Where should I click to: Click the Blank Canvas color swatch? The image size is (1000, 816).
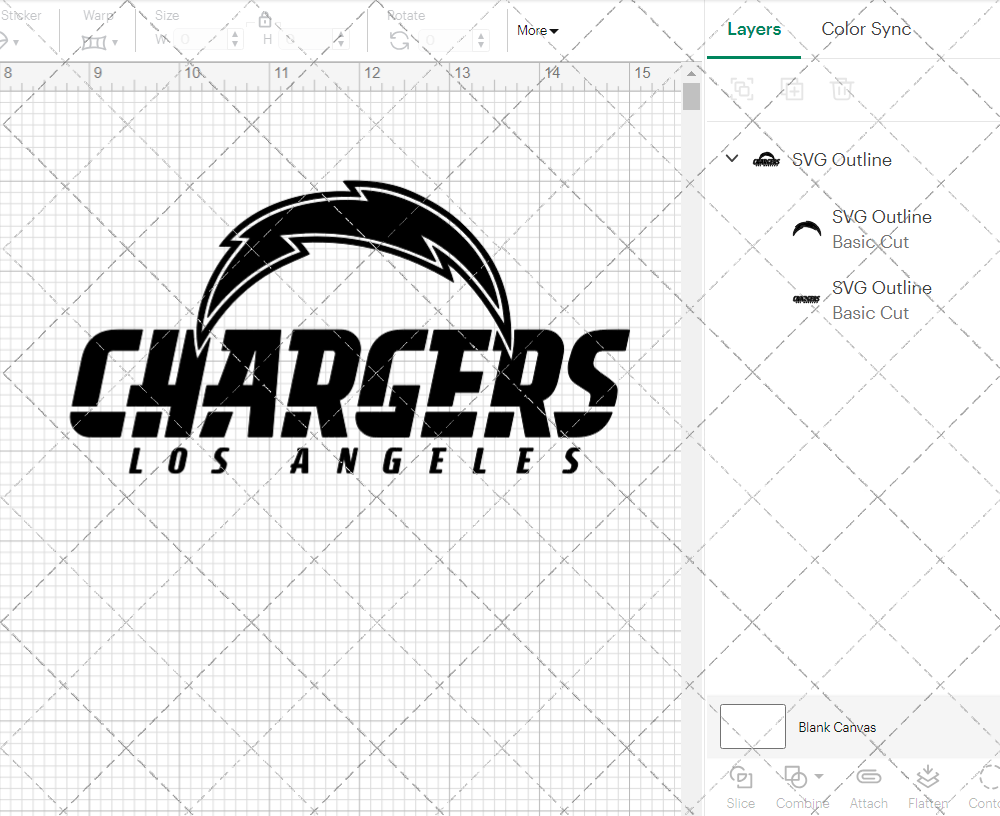point(752,727)
